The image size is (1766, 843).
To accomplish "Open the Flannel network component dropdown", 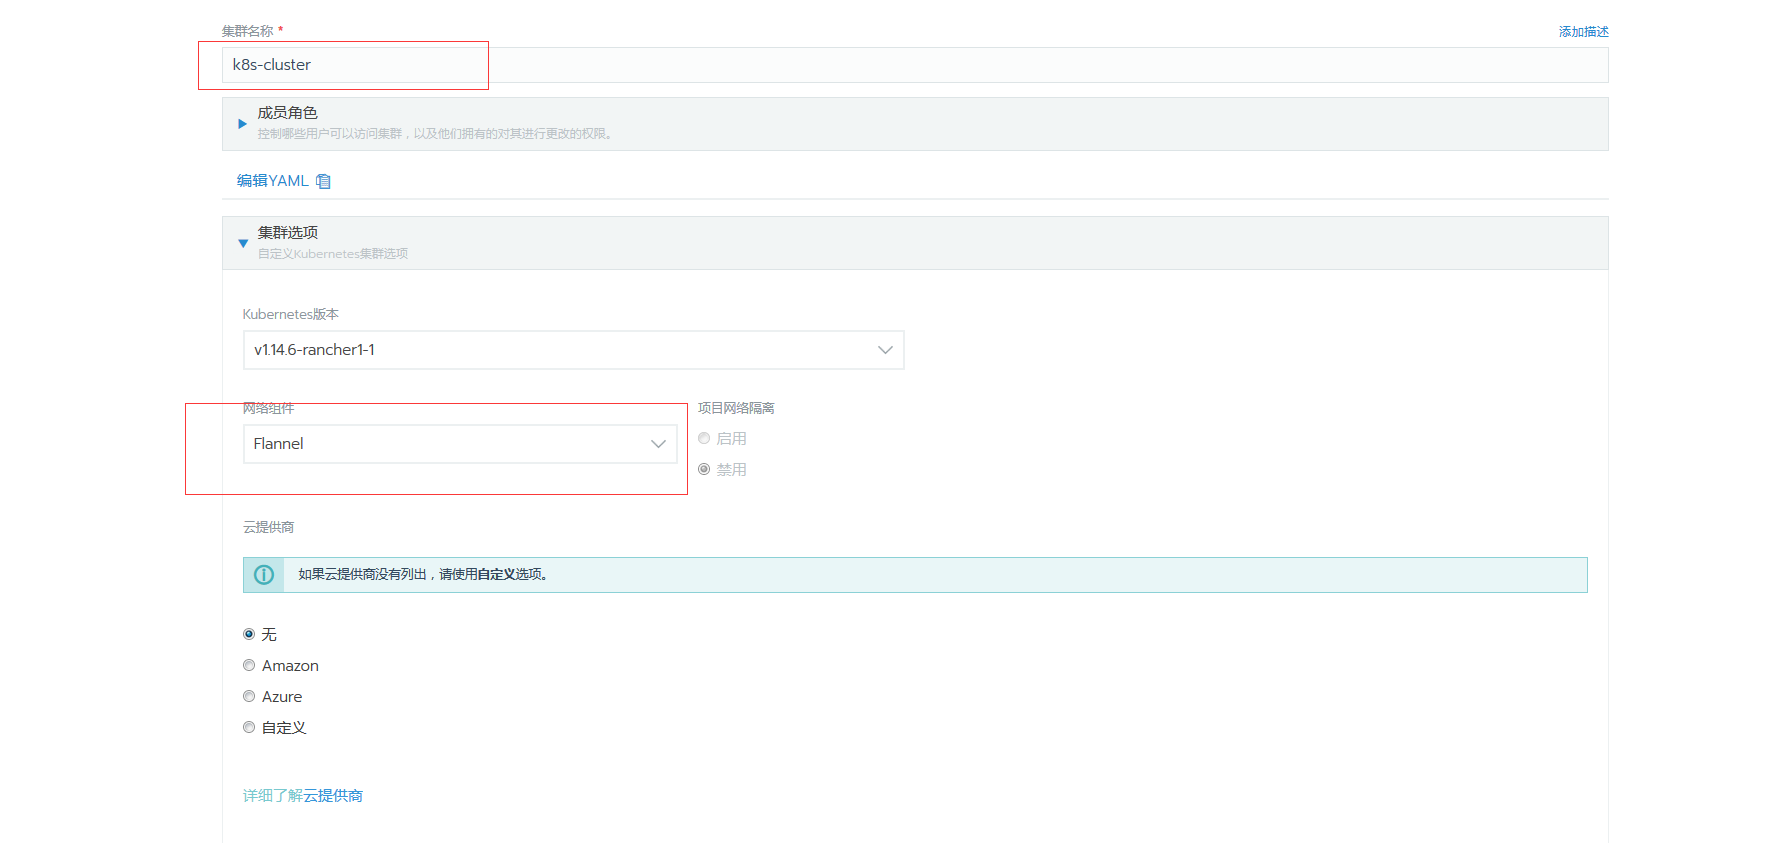I will (x=460, y=444).
